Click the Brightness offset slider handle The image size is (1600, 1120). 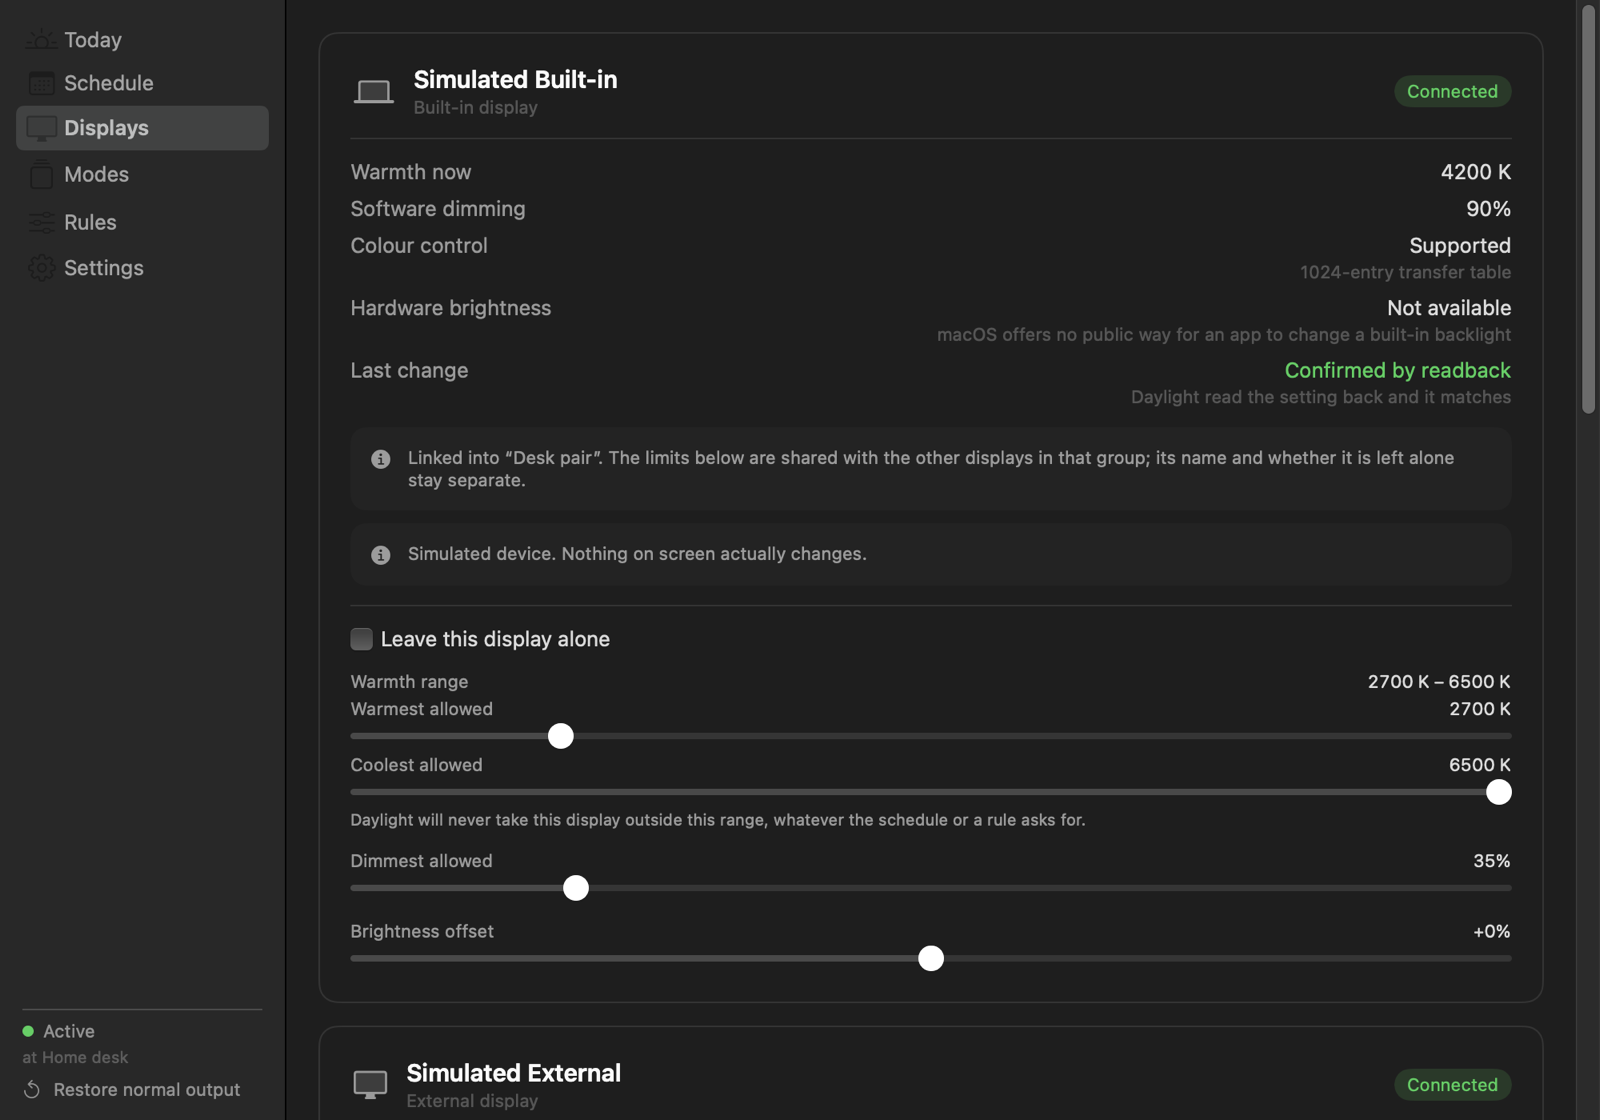pos(931,958)
